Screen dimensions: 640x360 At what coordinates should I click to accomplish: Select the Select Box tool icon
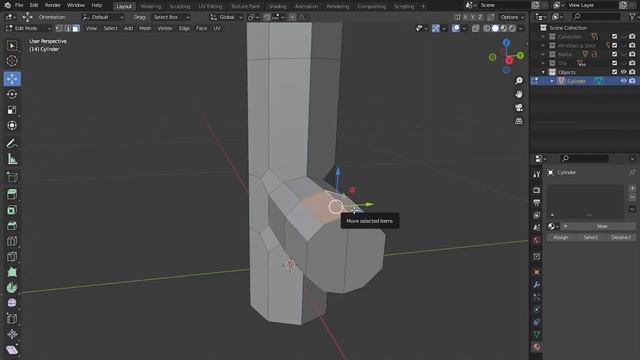12,45
